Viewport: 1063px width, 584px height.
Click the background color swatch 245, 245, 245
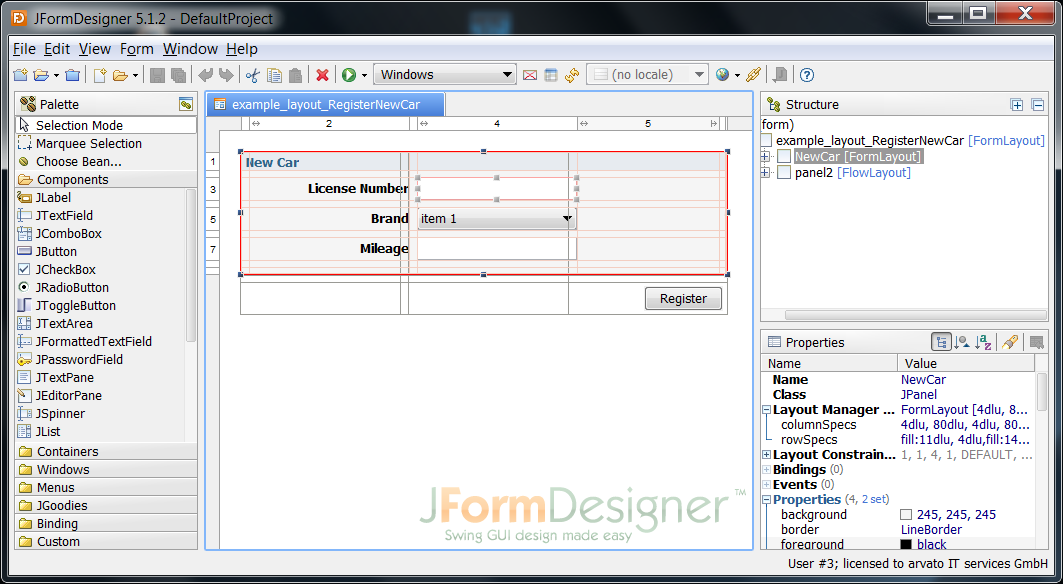pyautogui.click(x=906, y=515)
